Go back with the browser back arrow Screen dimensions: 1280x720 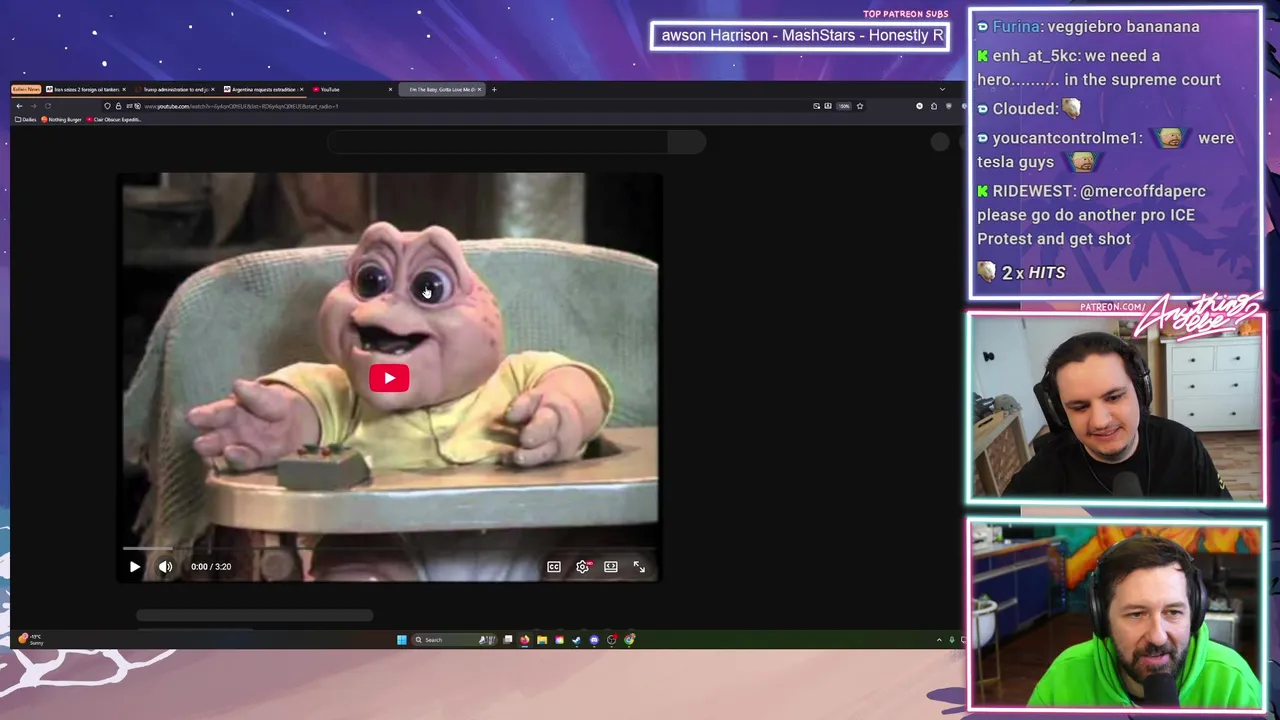pos(19,106)
